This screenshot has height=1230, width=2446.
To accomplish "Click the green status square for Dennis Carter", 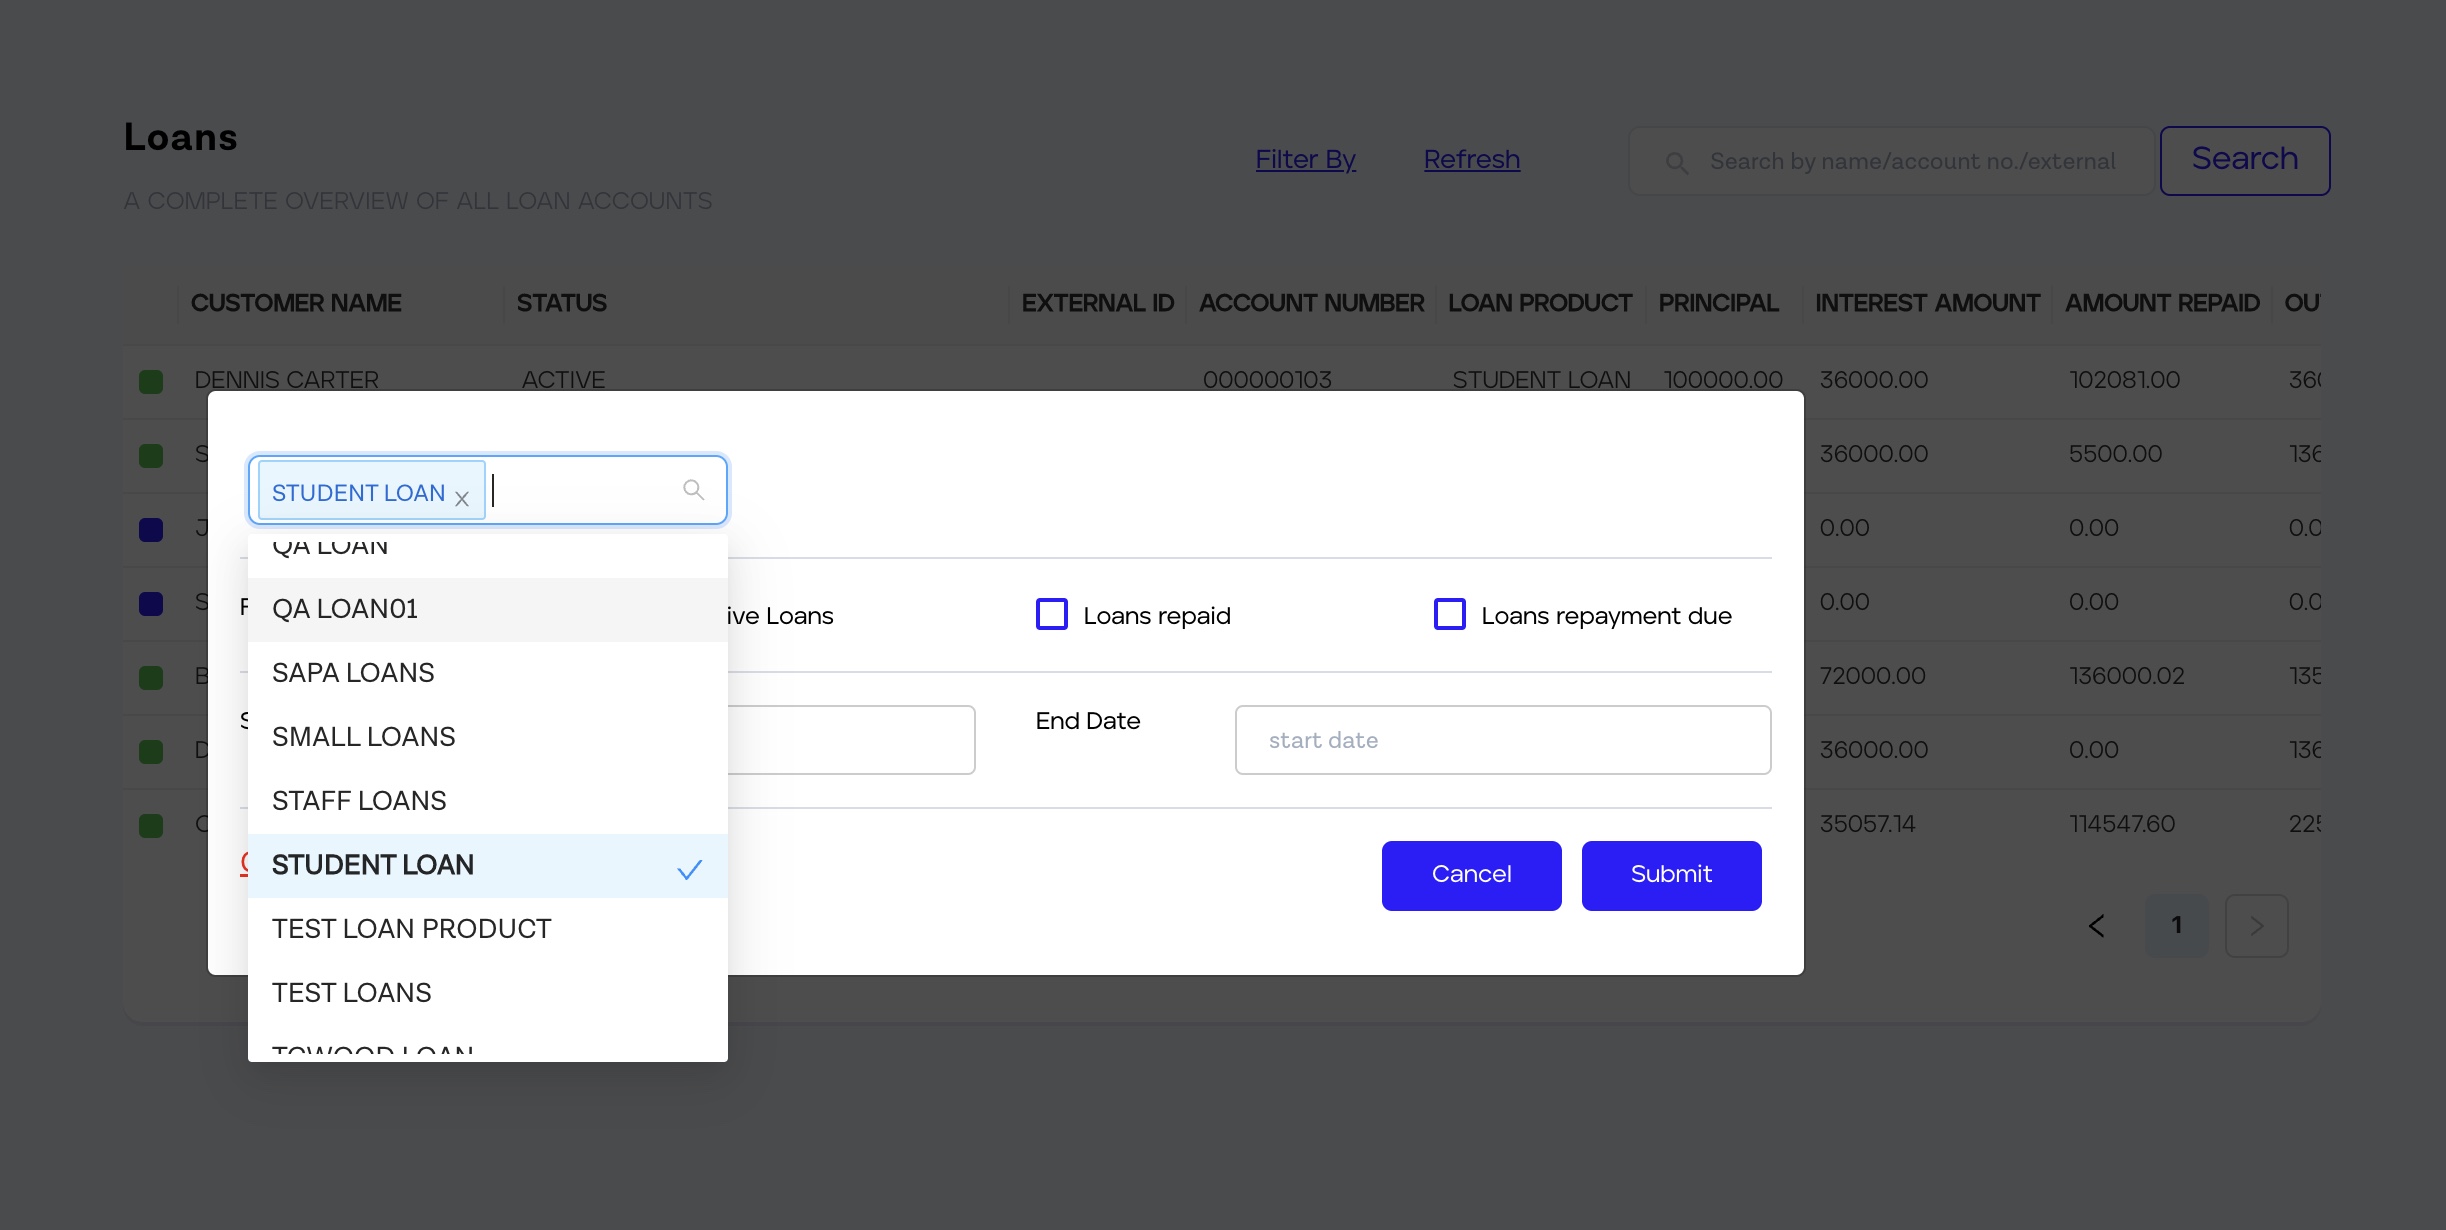I will point(151,381).
